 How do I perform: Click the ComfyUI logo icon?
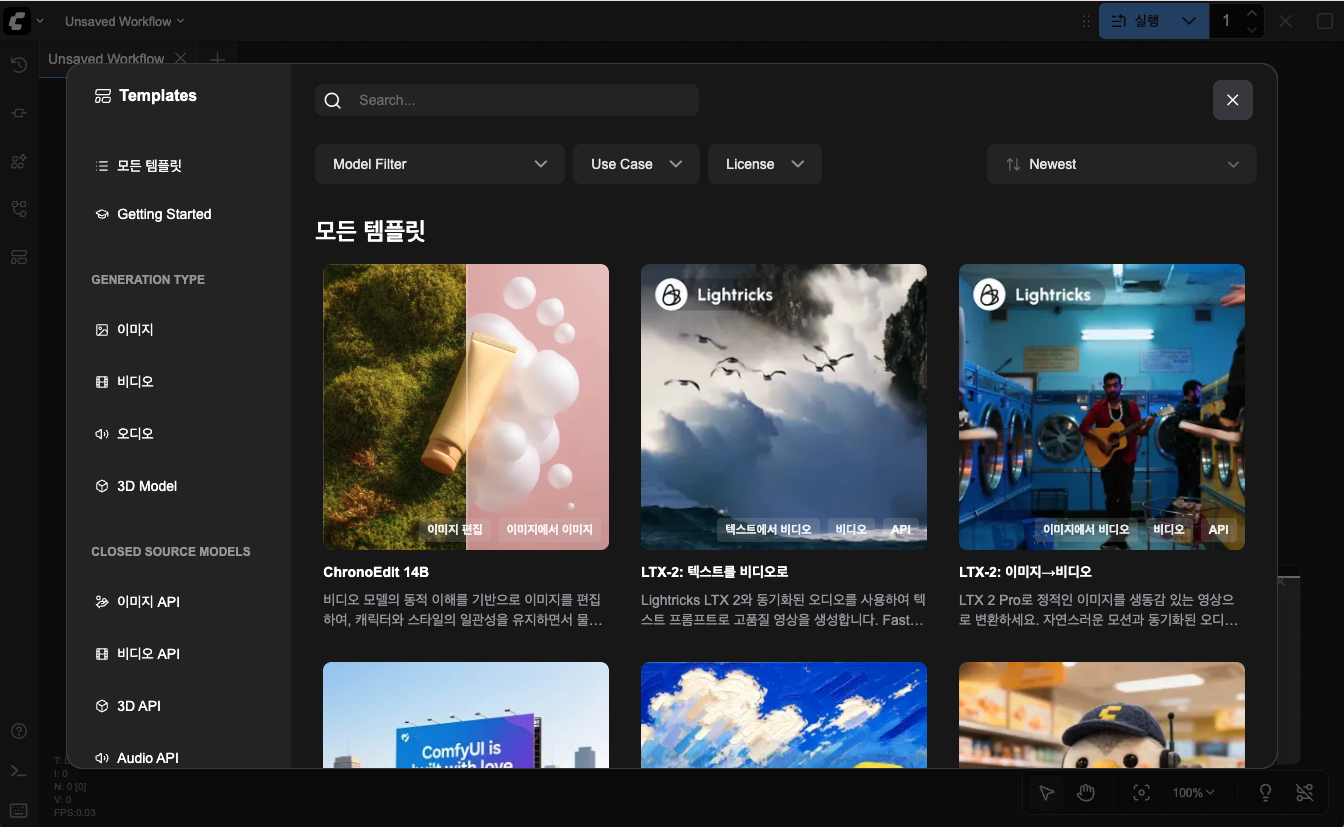[x=17, y=21]
